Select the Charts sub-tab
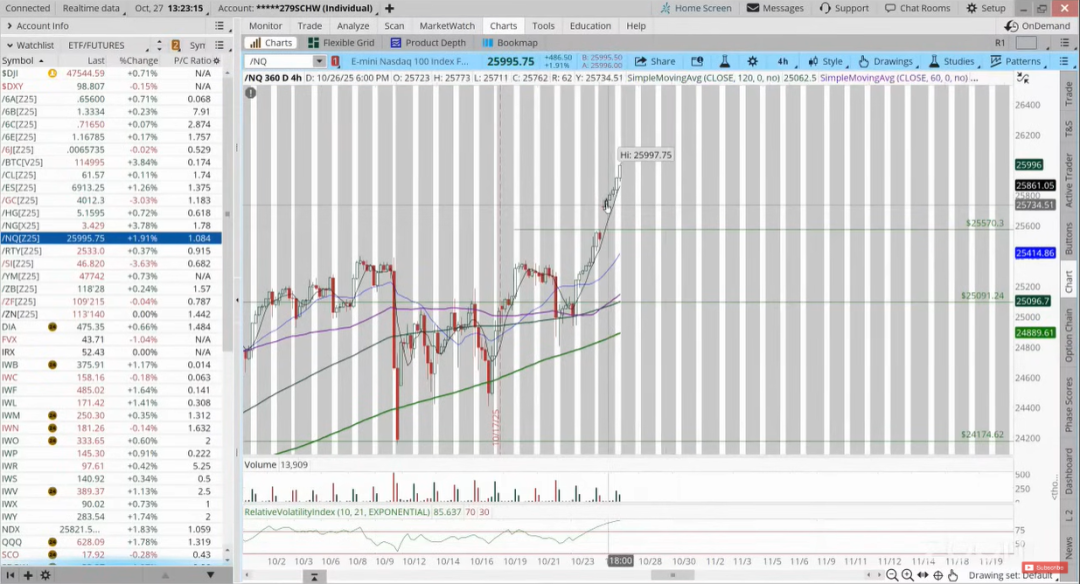The width and height of the screenshot is (1080, 584). coord(271,43)
